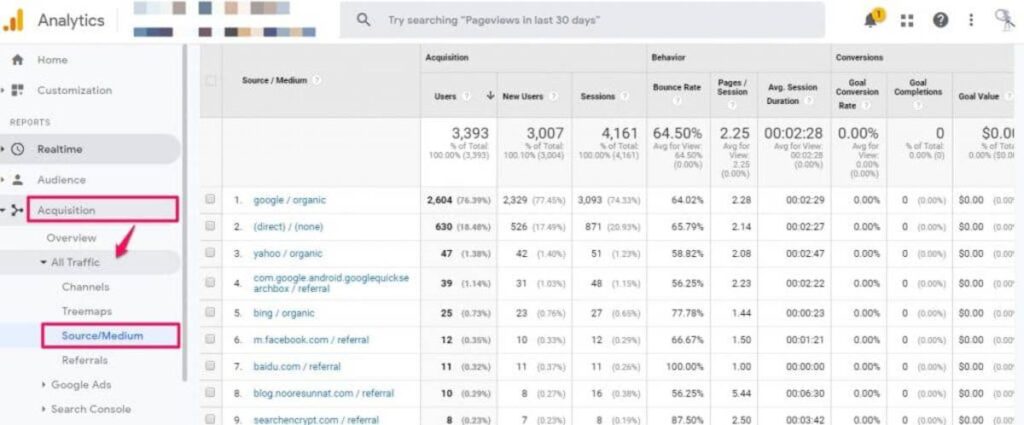This screenshot has height=425, width=1024.
Task: Check the box for google / organic row
Action: [x=210, y=200]
